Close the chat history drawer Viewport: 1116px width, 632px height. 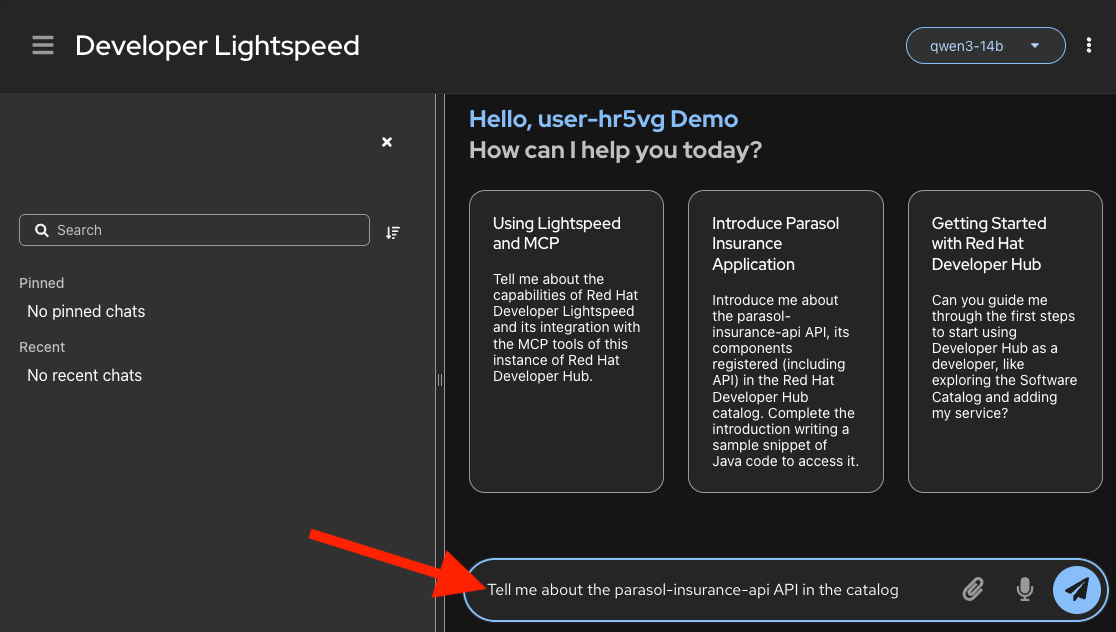386,142
